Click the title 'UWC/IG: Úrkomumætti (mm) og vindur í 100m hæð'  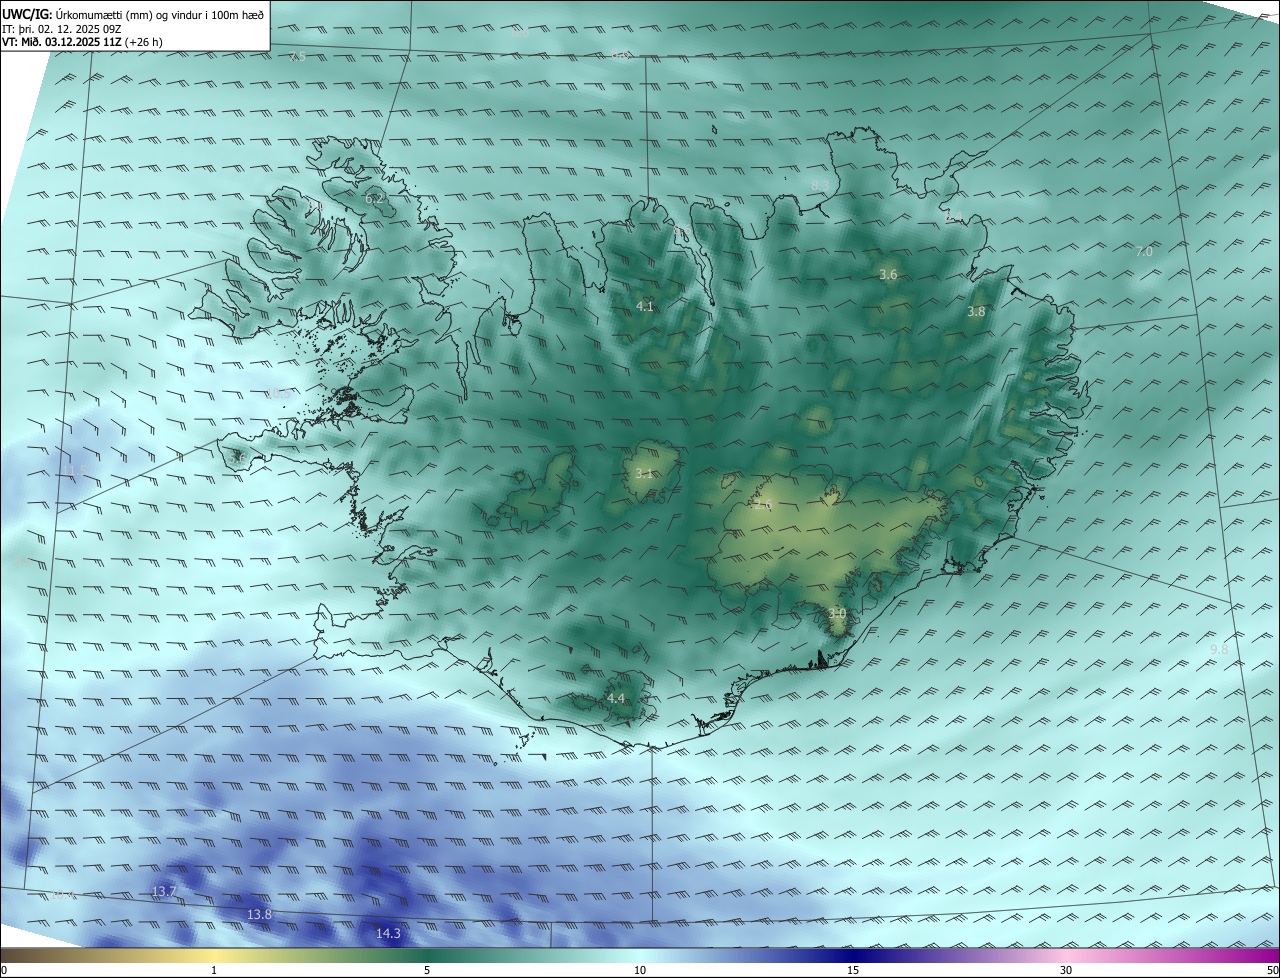pos(133,14)
